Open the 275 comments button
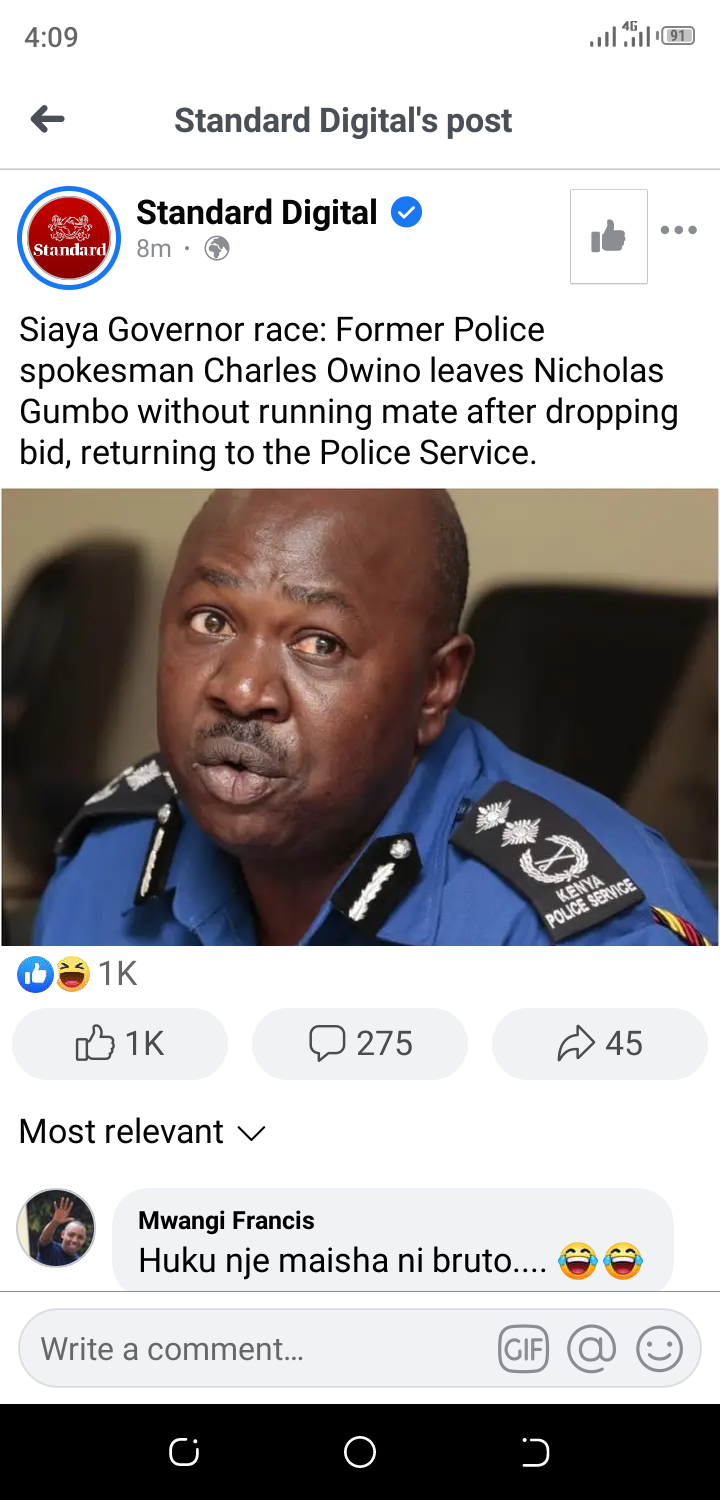 [360, 1044]
